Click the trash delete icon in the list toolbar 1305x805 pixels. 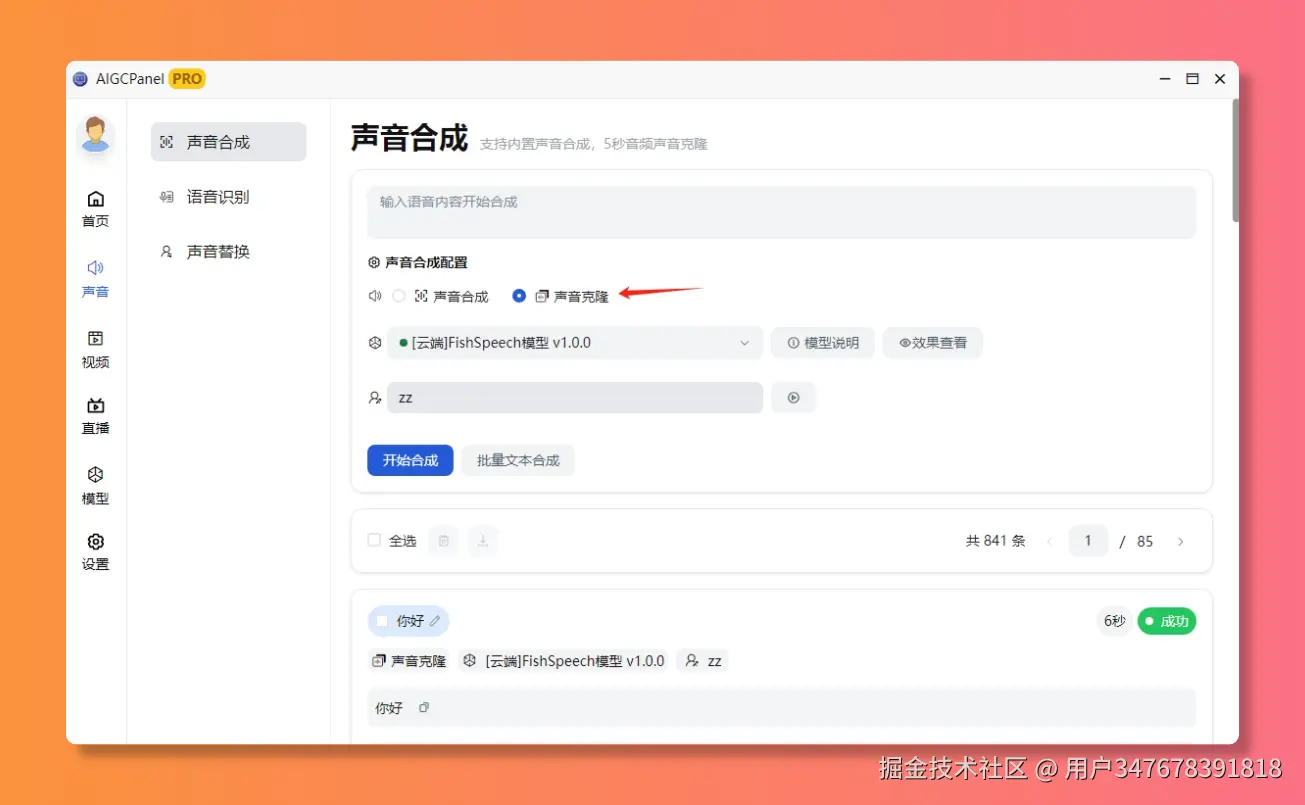click(x=444, y=541)
